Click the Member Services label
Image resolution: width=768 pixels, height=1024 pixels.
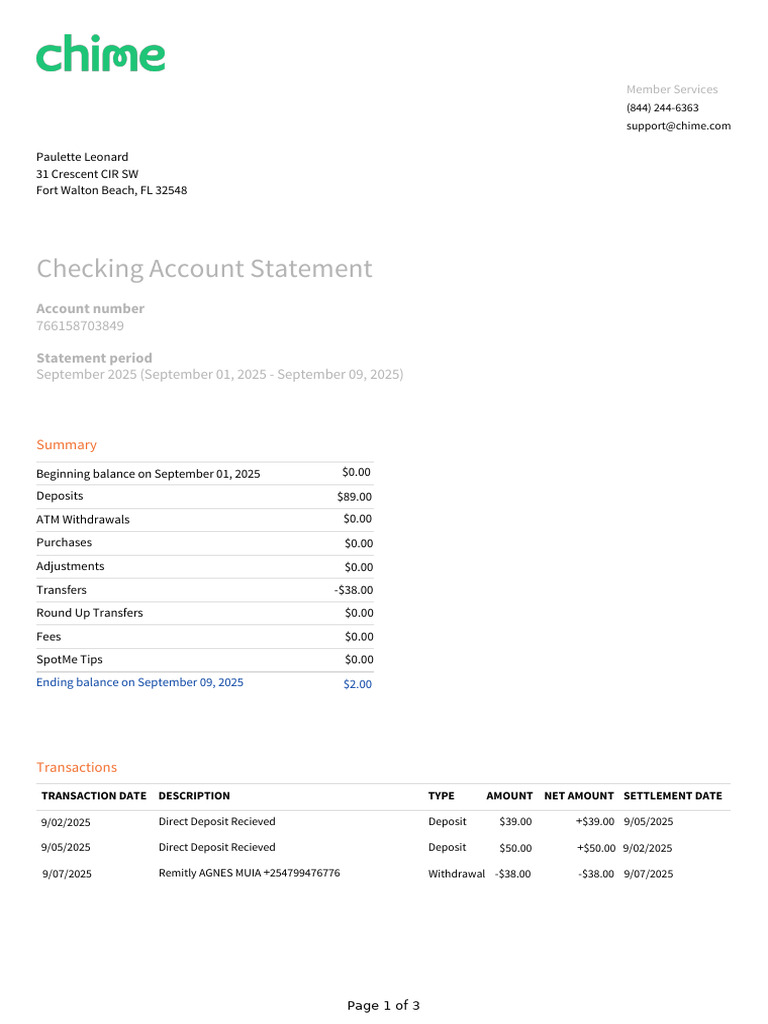pyautogui.click(x=671, y=90)
